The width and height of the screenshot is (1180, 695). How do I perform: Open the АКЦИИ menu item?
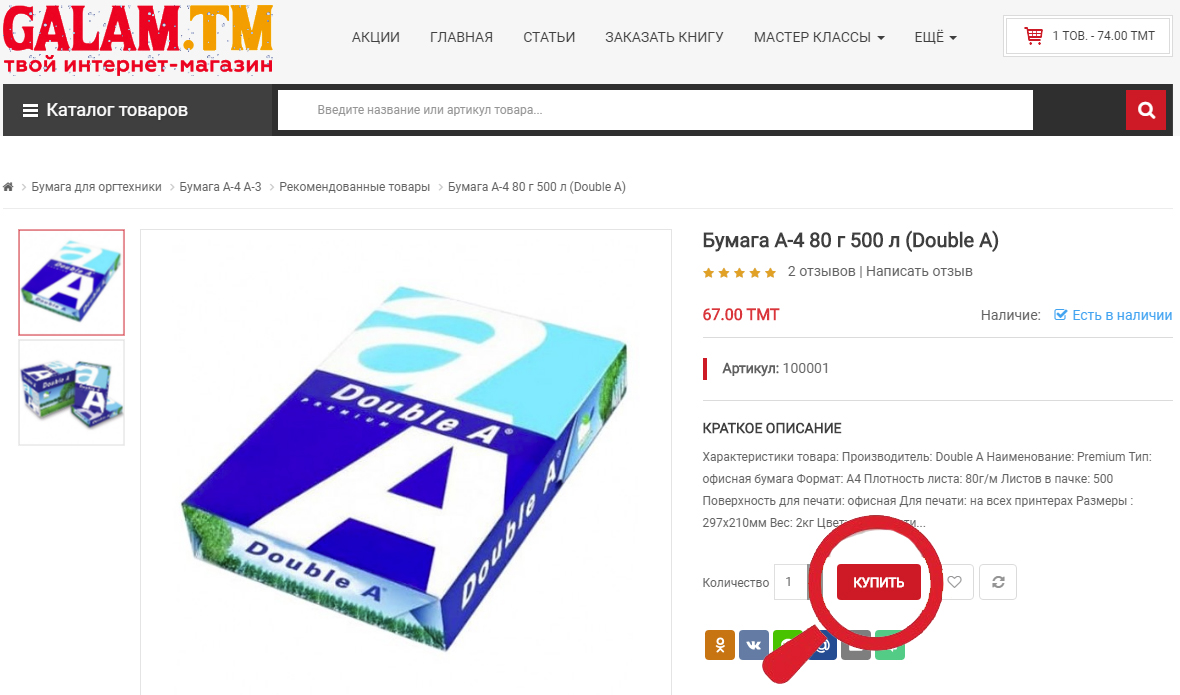coord(376,37)
